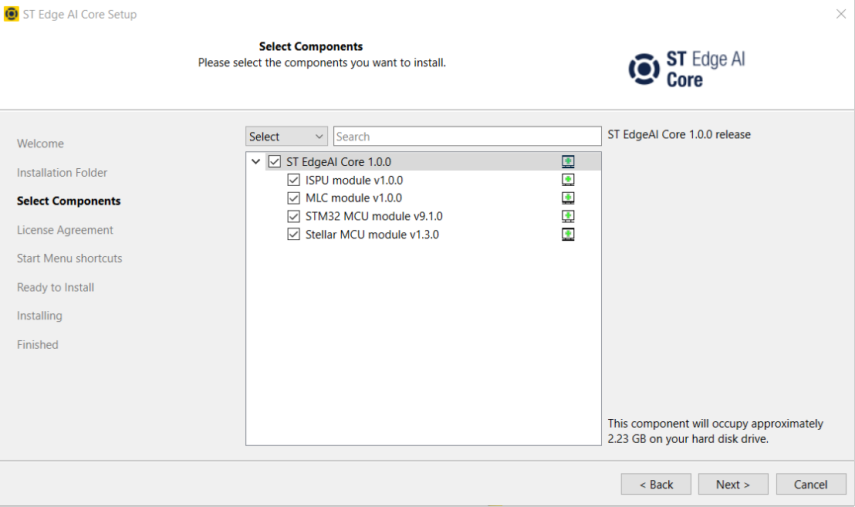Click the ST Edge AI Core Setup title icon
The image size is (855, 507).
11,14
